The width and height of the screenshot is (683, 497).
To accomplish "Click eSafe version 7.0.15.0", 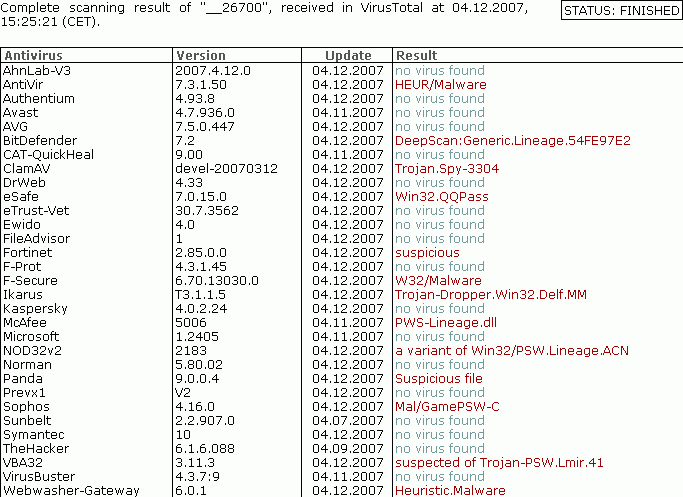I will click(201, 196).
